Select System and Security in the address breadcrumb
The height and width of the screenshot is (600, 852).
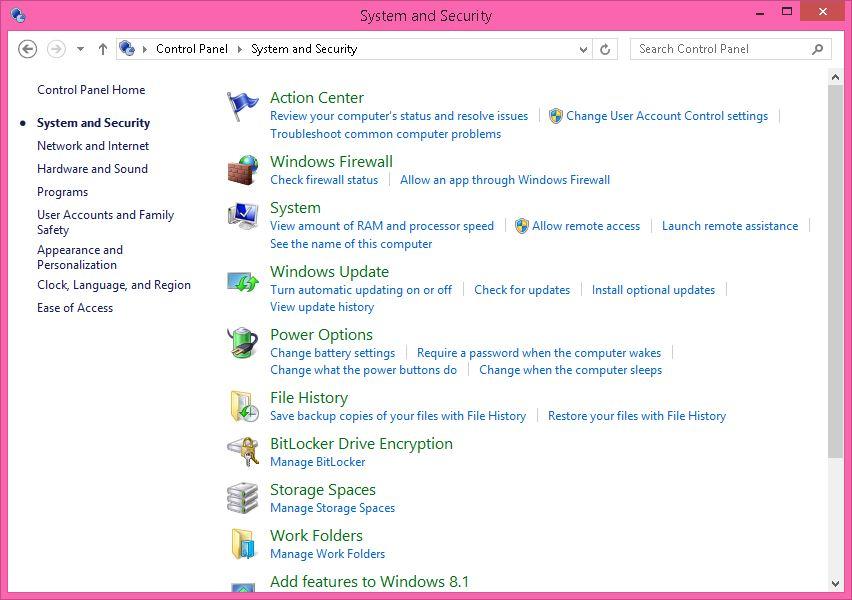point(304,49)
